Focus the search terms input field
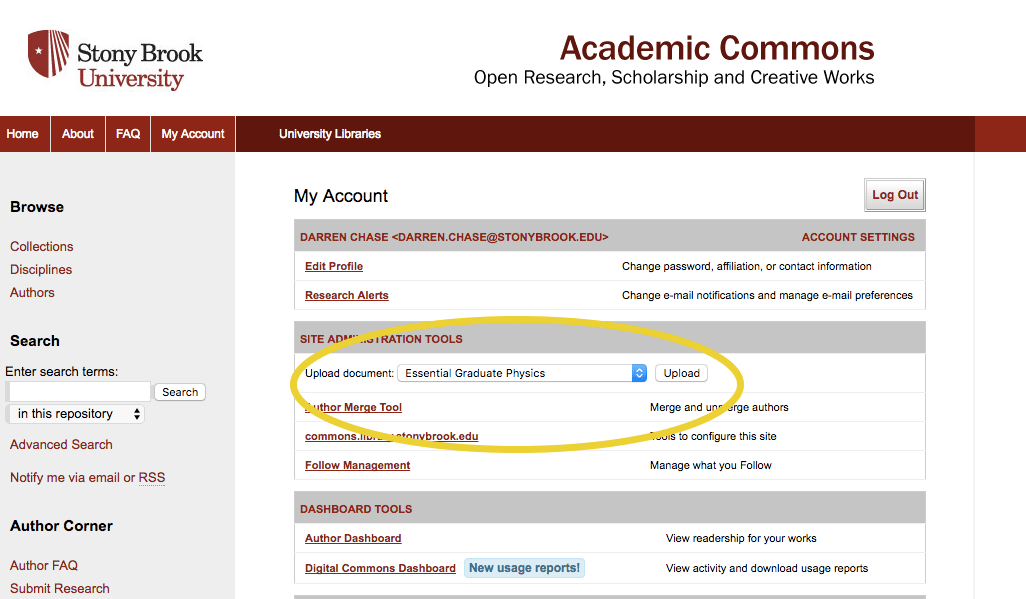 [x=79, y=391]
